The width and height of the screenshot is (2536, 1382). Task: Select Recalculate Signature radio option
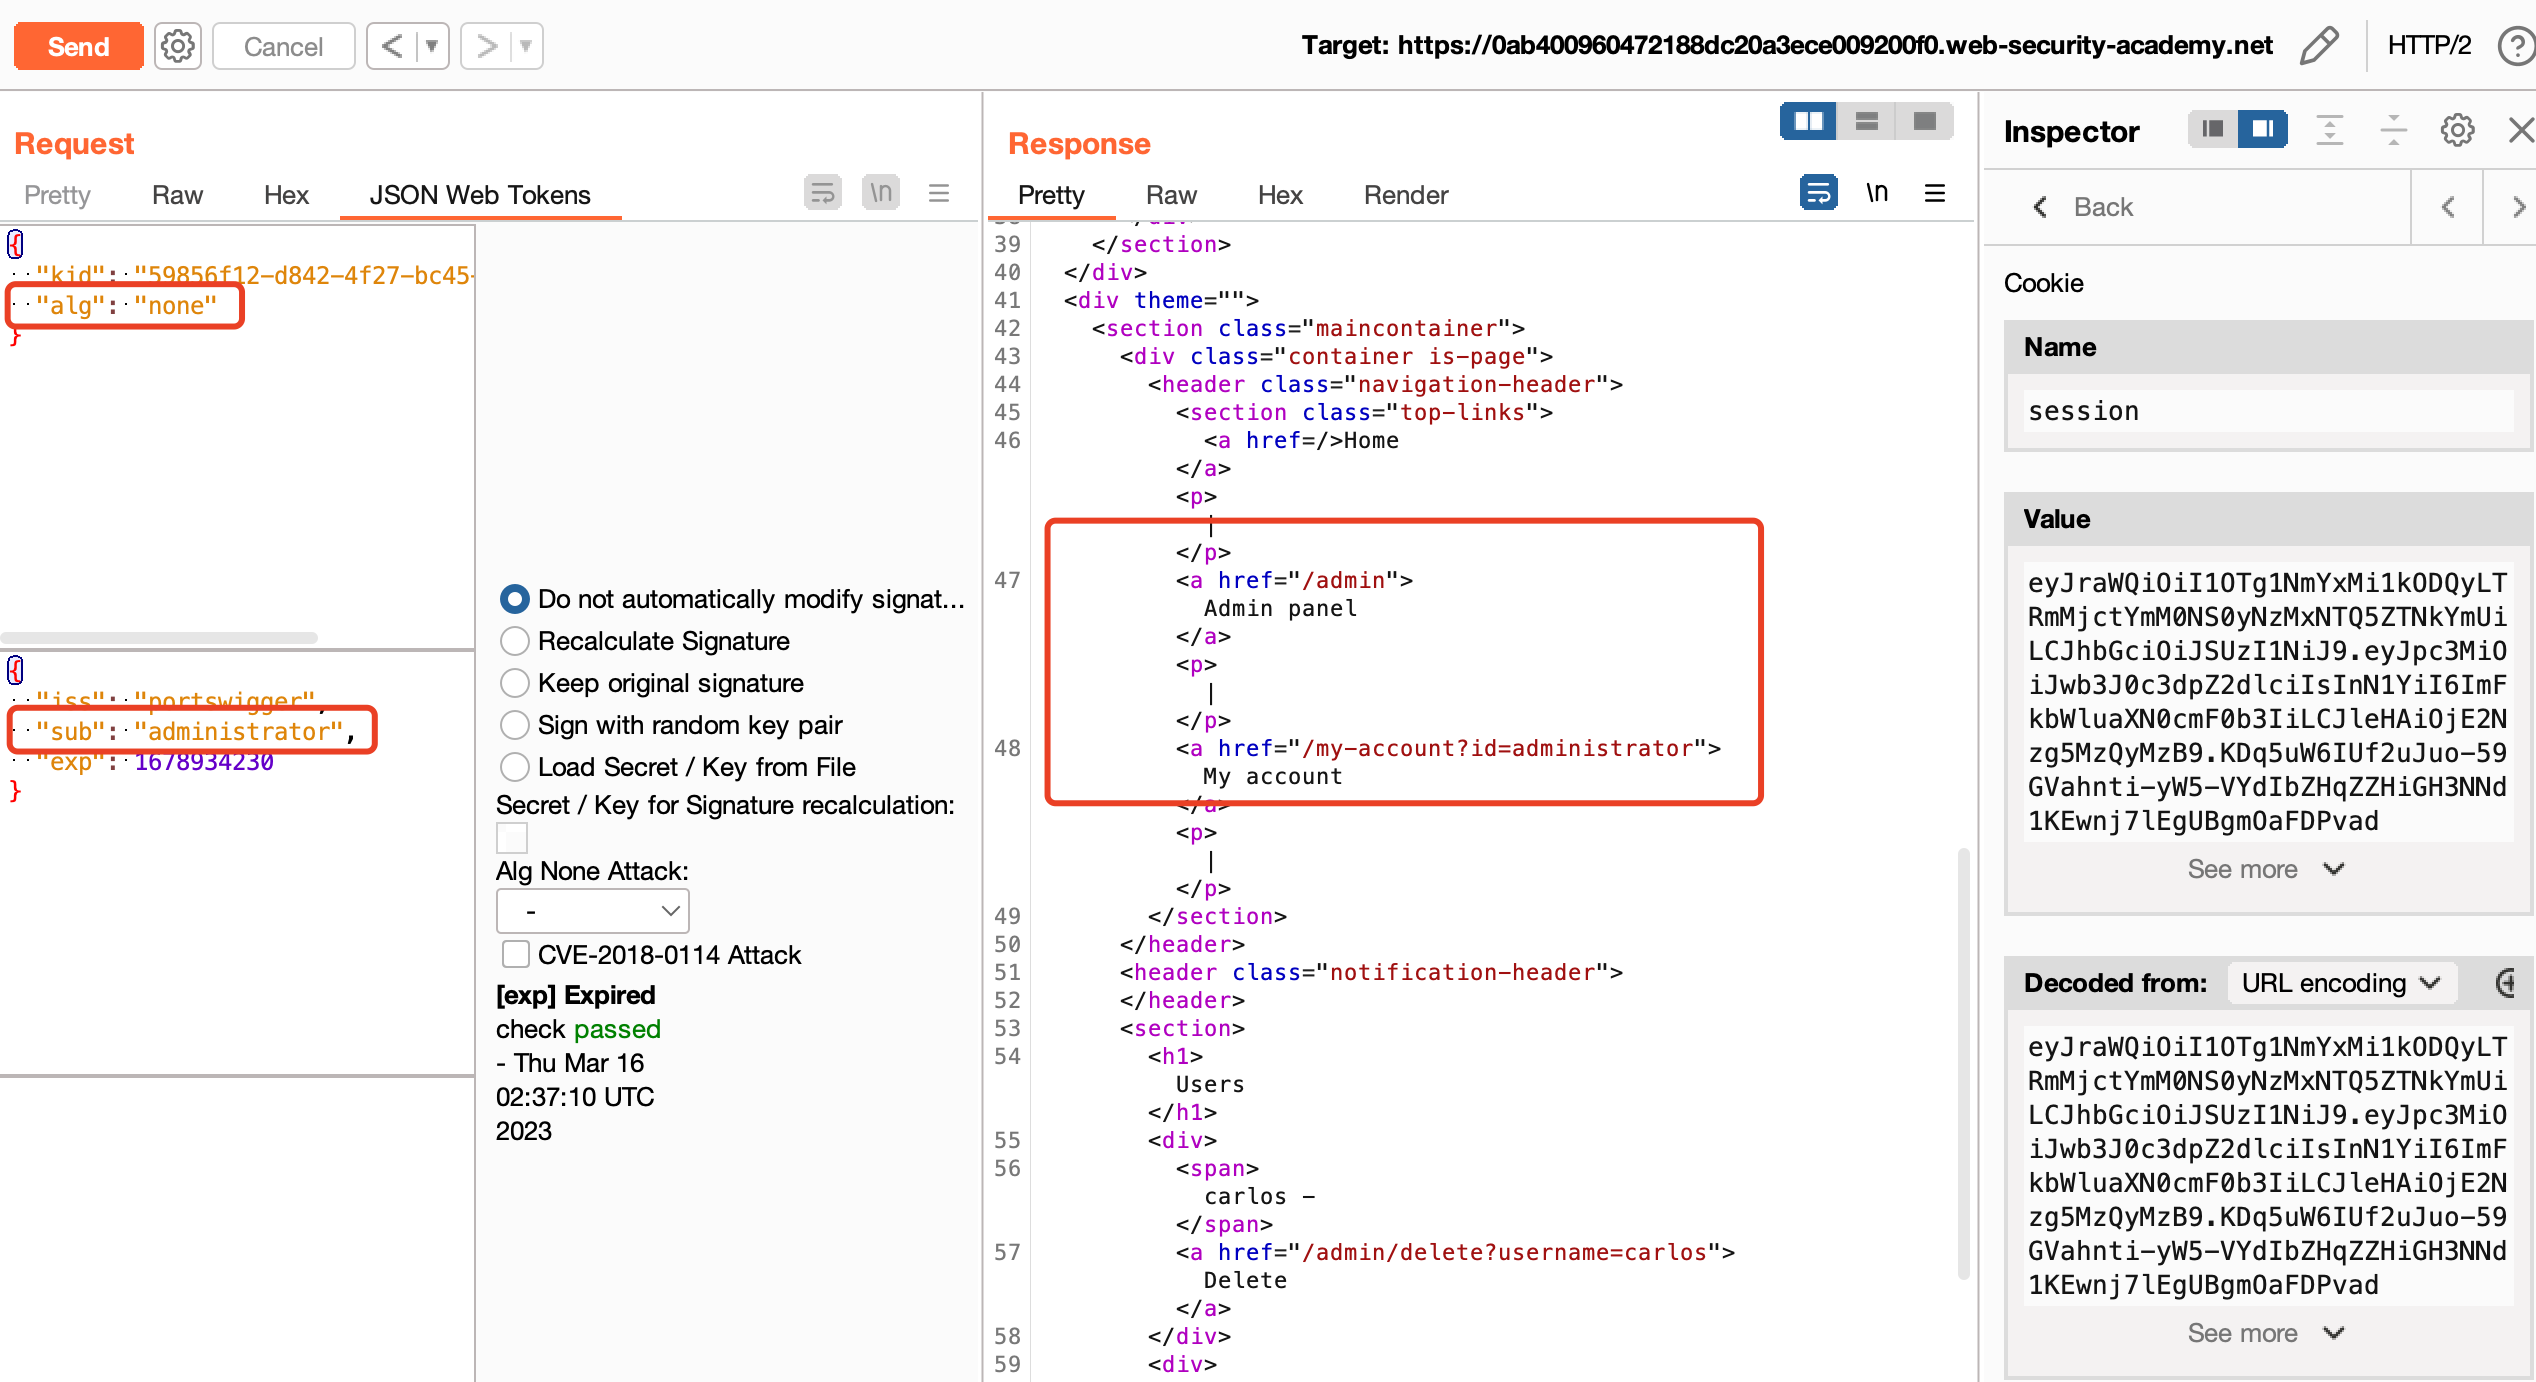(x=515, y=641)
